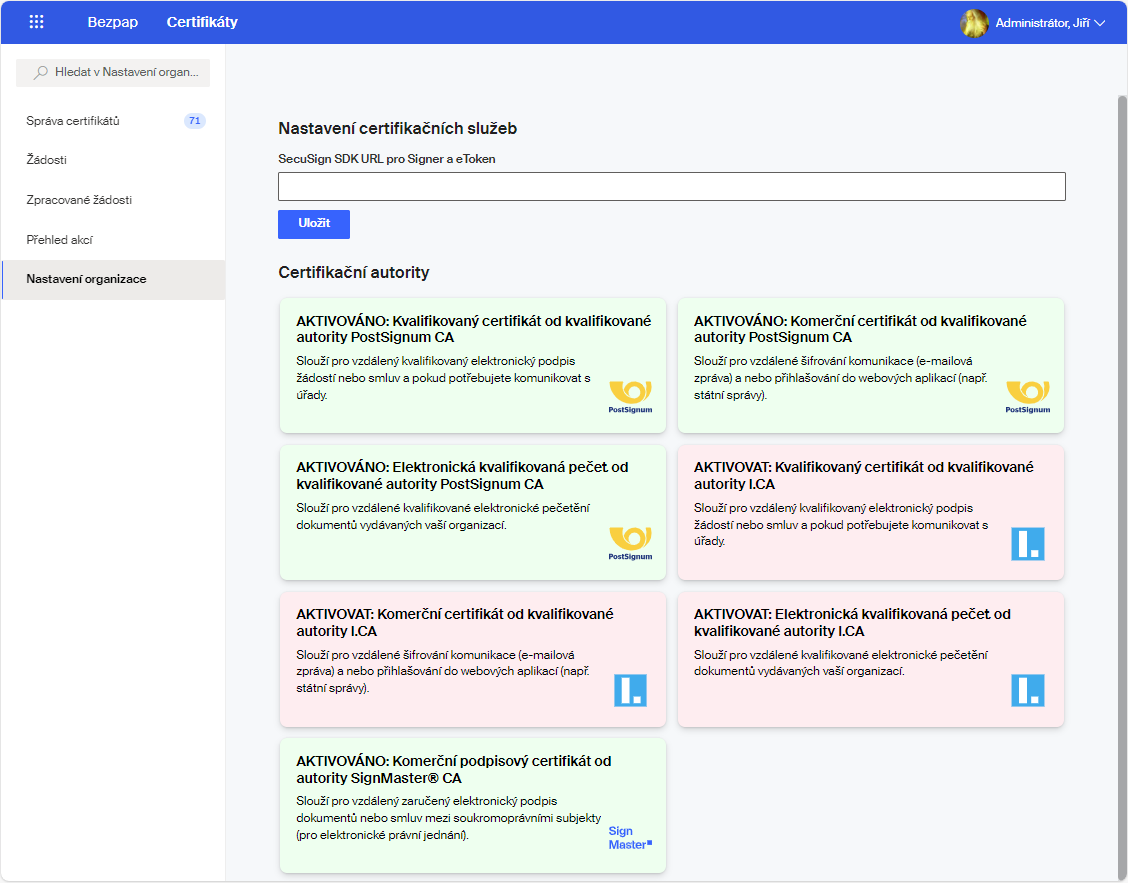The width and height of the screenshot is (1128, 883).
Task: Open the SignMaster CA podpisový certifikát card title
Action: pos(453,769)
